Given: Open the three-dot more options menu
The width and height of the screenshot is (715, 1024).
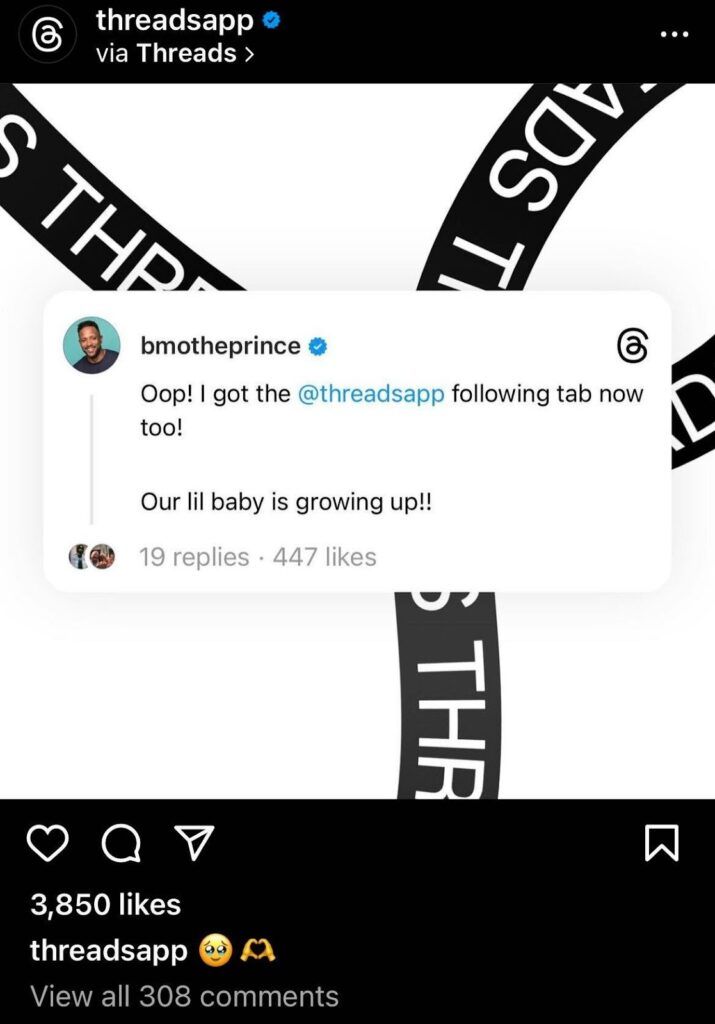Looking at the screenshot, I should coord(674,35).
